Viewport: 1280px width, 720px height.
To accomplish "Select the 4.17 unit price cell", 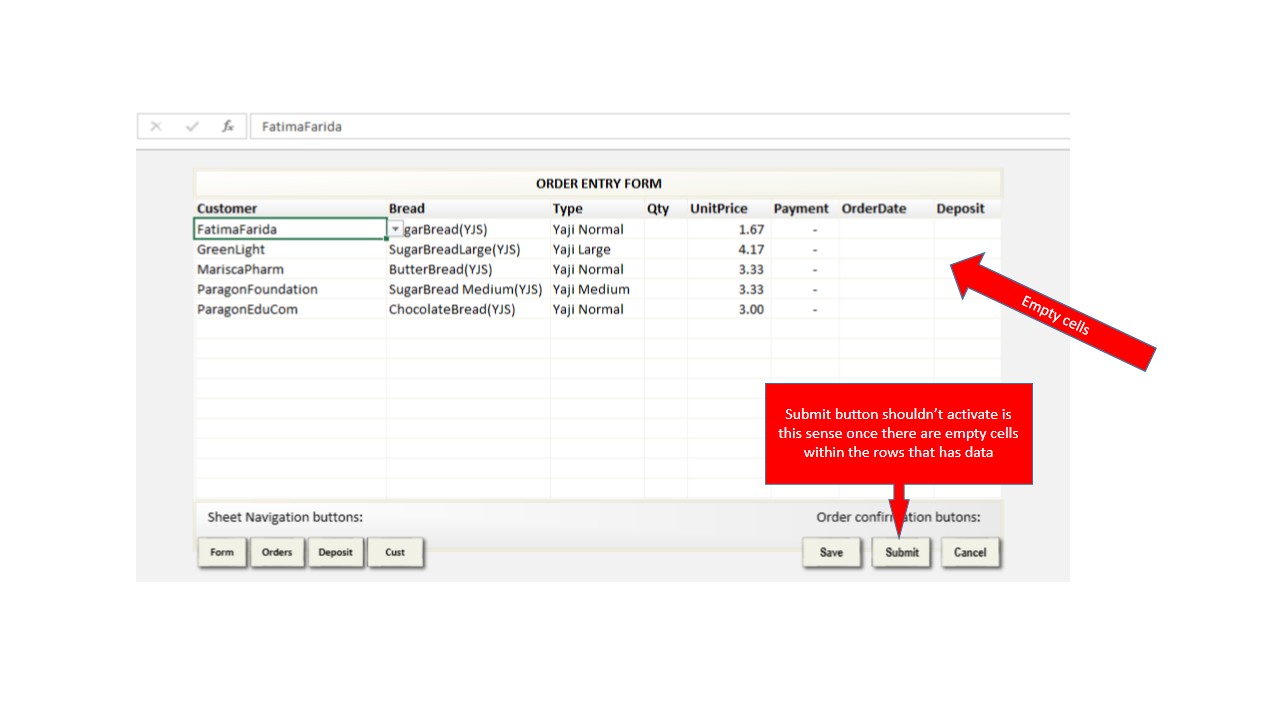I will click(729, 249).
